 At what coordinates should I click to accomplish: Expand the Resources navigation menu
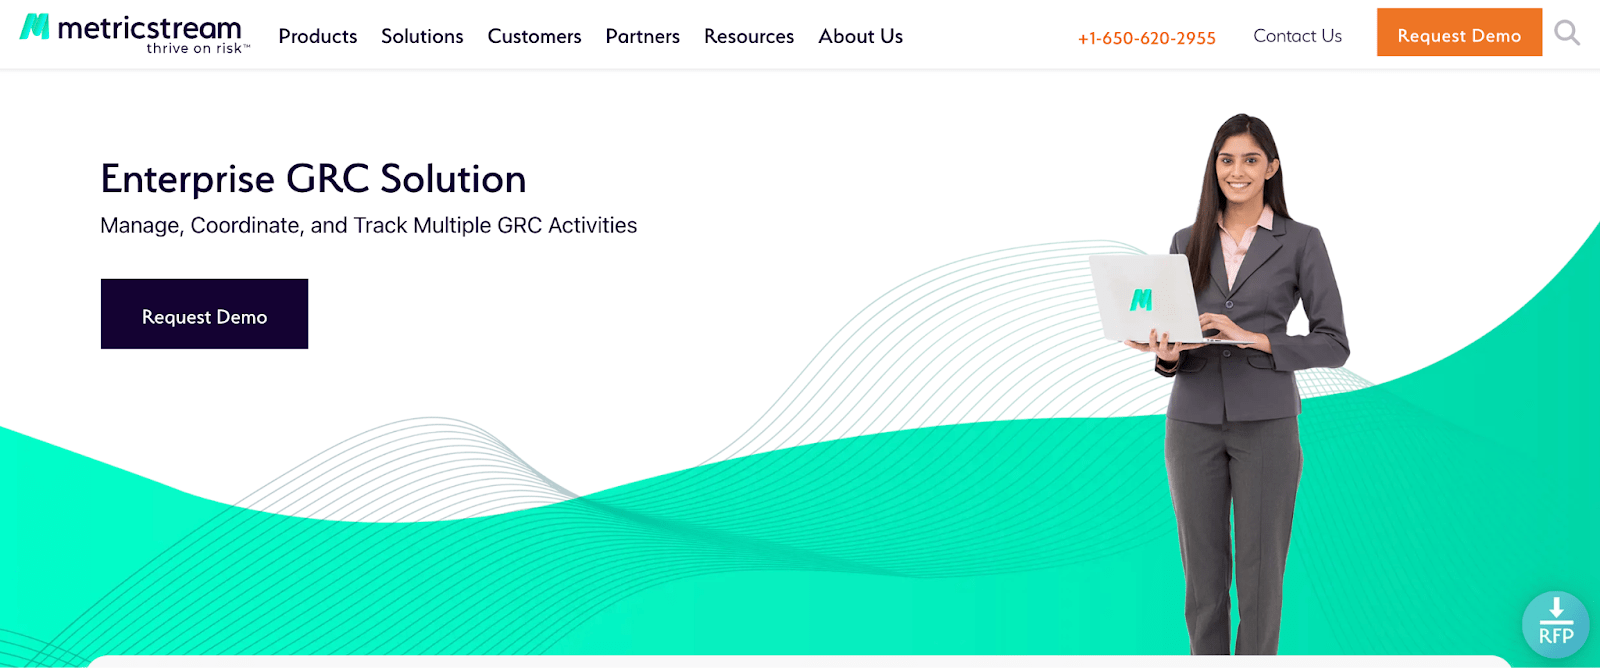[748, 36]
